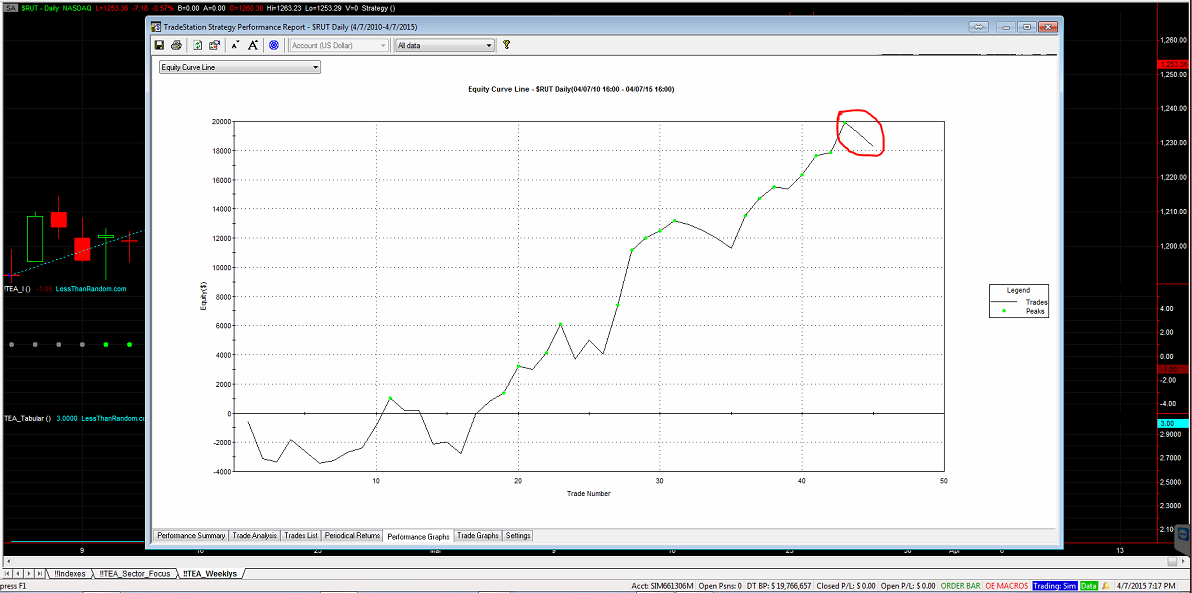This screenshot has height=593, width=1192.
Task: Switch to the Settings tab
Action: pyautogui.click(x=518, y=535)
